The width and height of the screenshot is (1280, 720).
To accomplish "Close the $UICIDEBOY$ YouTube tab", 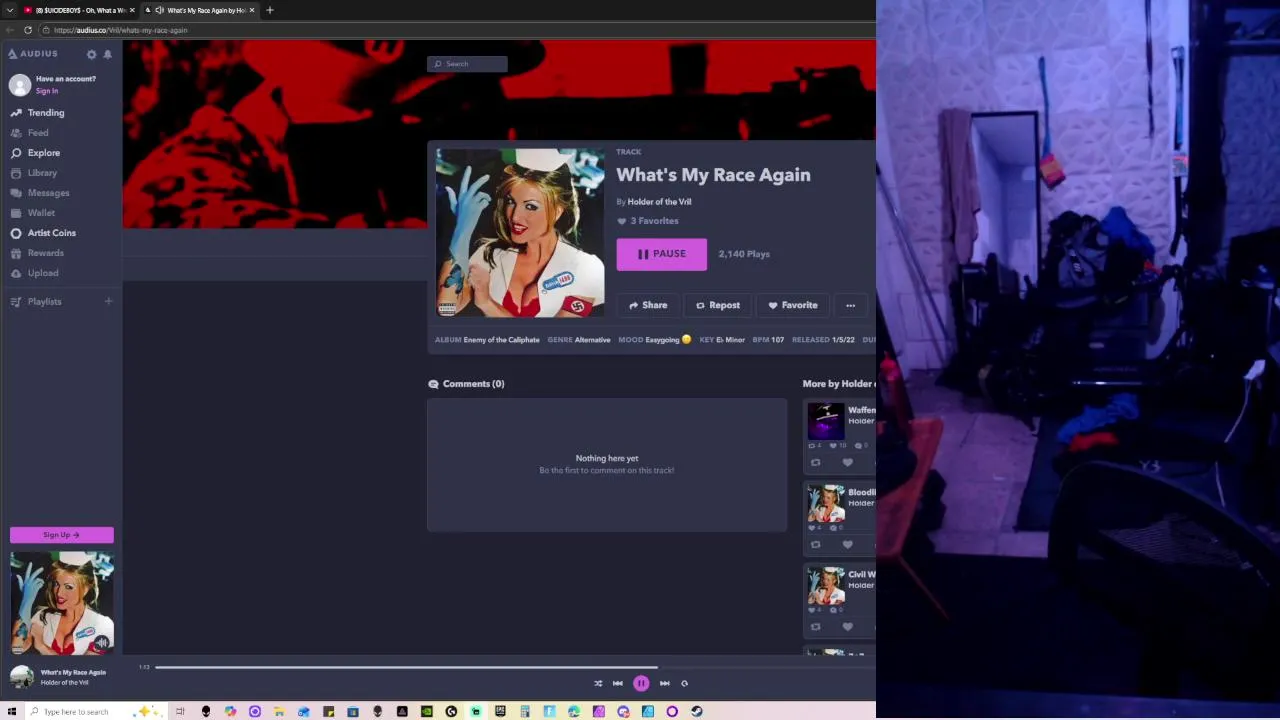I will click(x=132, y=10).
